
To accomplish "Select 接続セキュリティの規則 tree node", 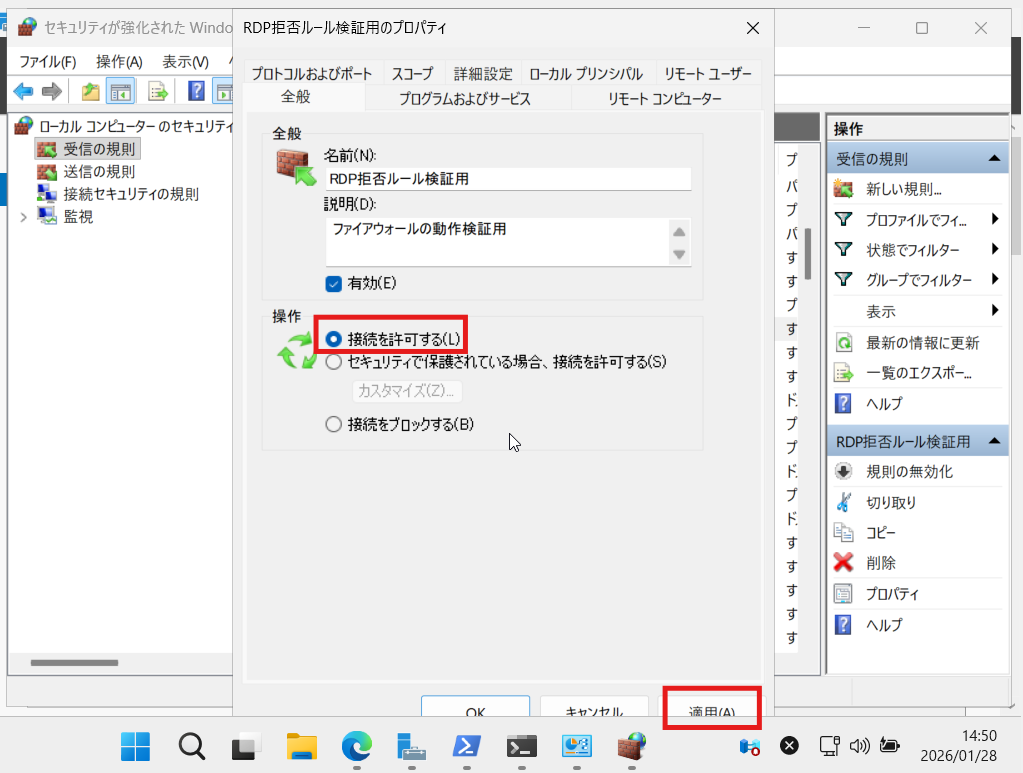I will 131,194.
